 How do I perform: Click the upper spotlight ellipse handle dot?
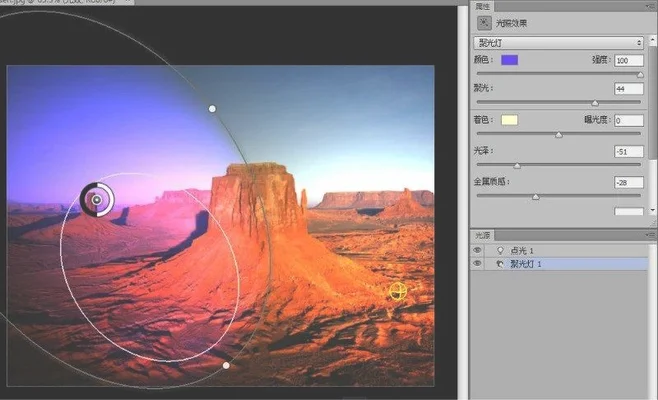(212, 109)
